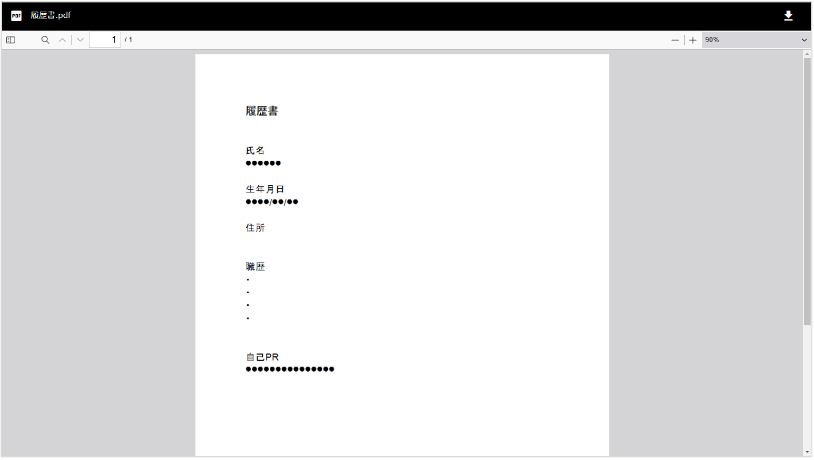Click the zoom out minus icon
Image resolution: width=814 pixels, height=460 pixels.
[x=675, y=40]
